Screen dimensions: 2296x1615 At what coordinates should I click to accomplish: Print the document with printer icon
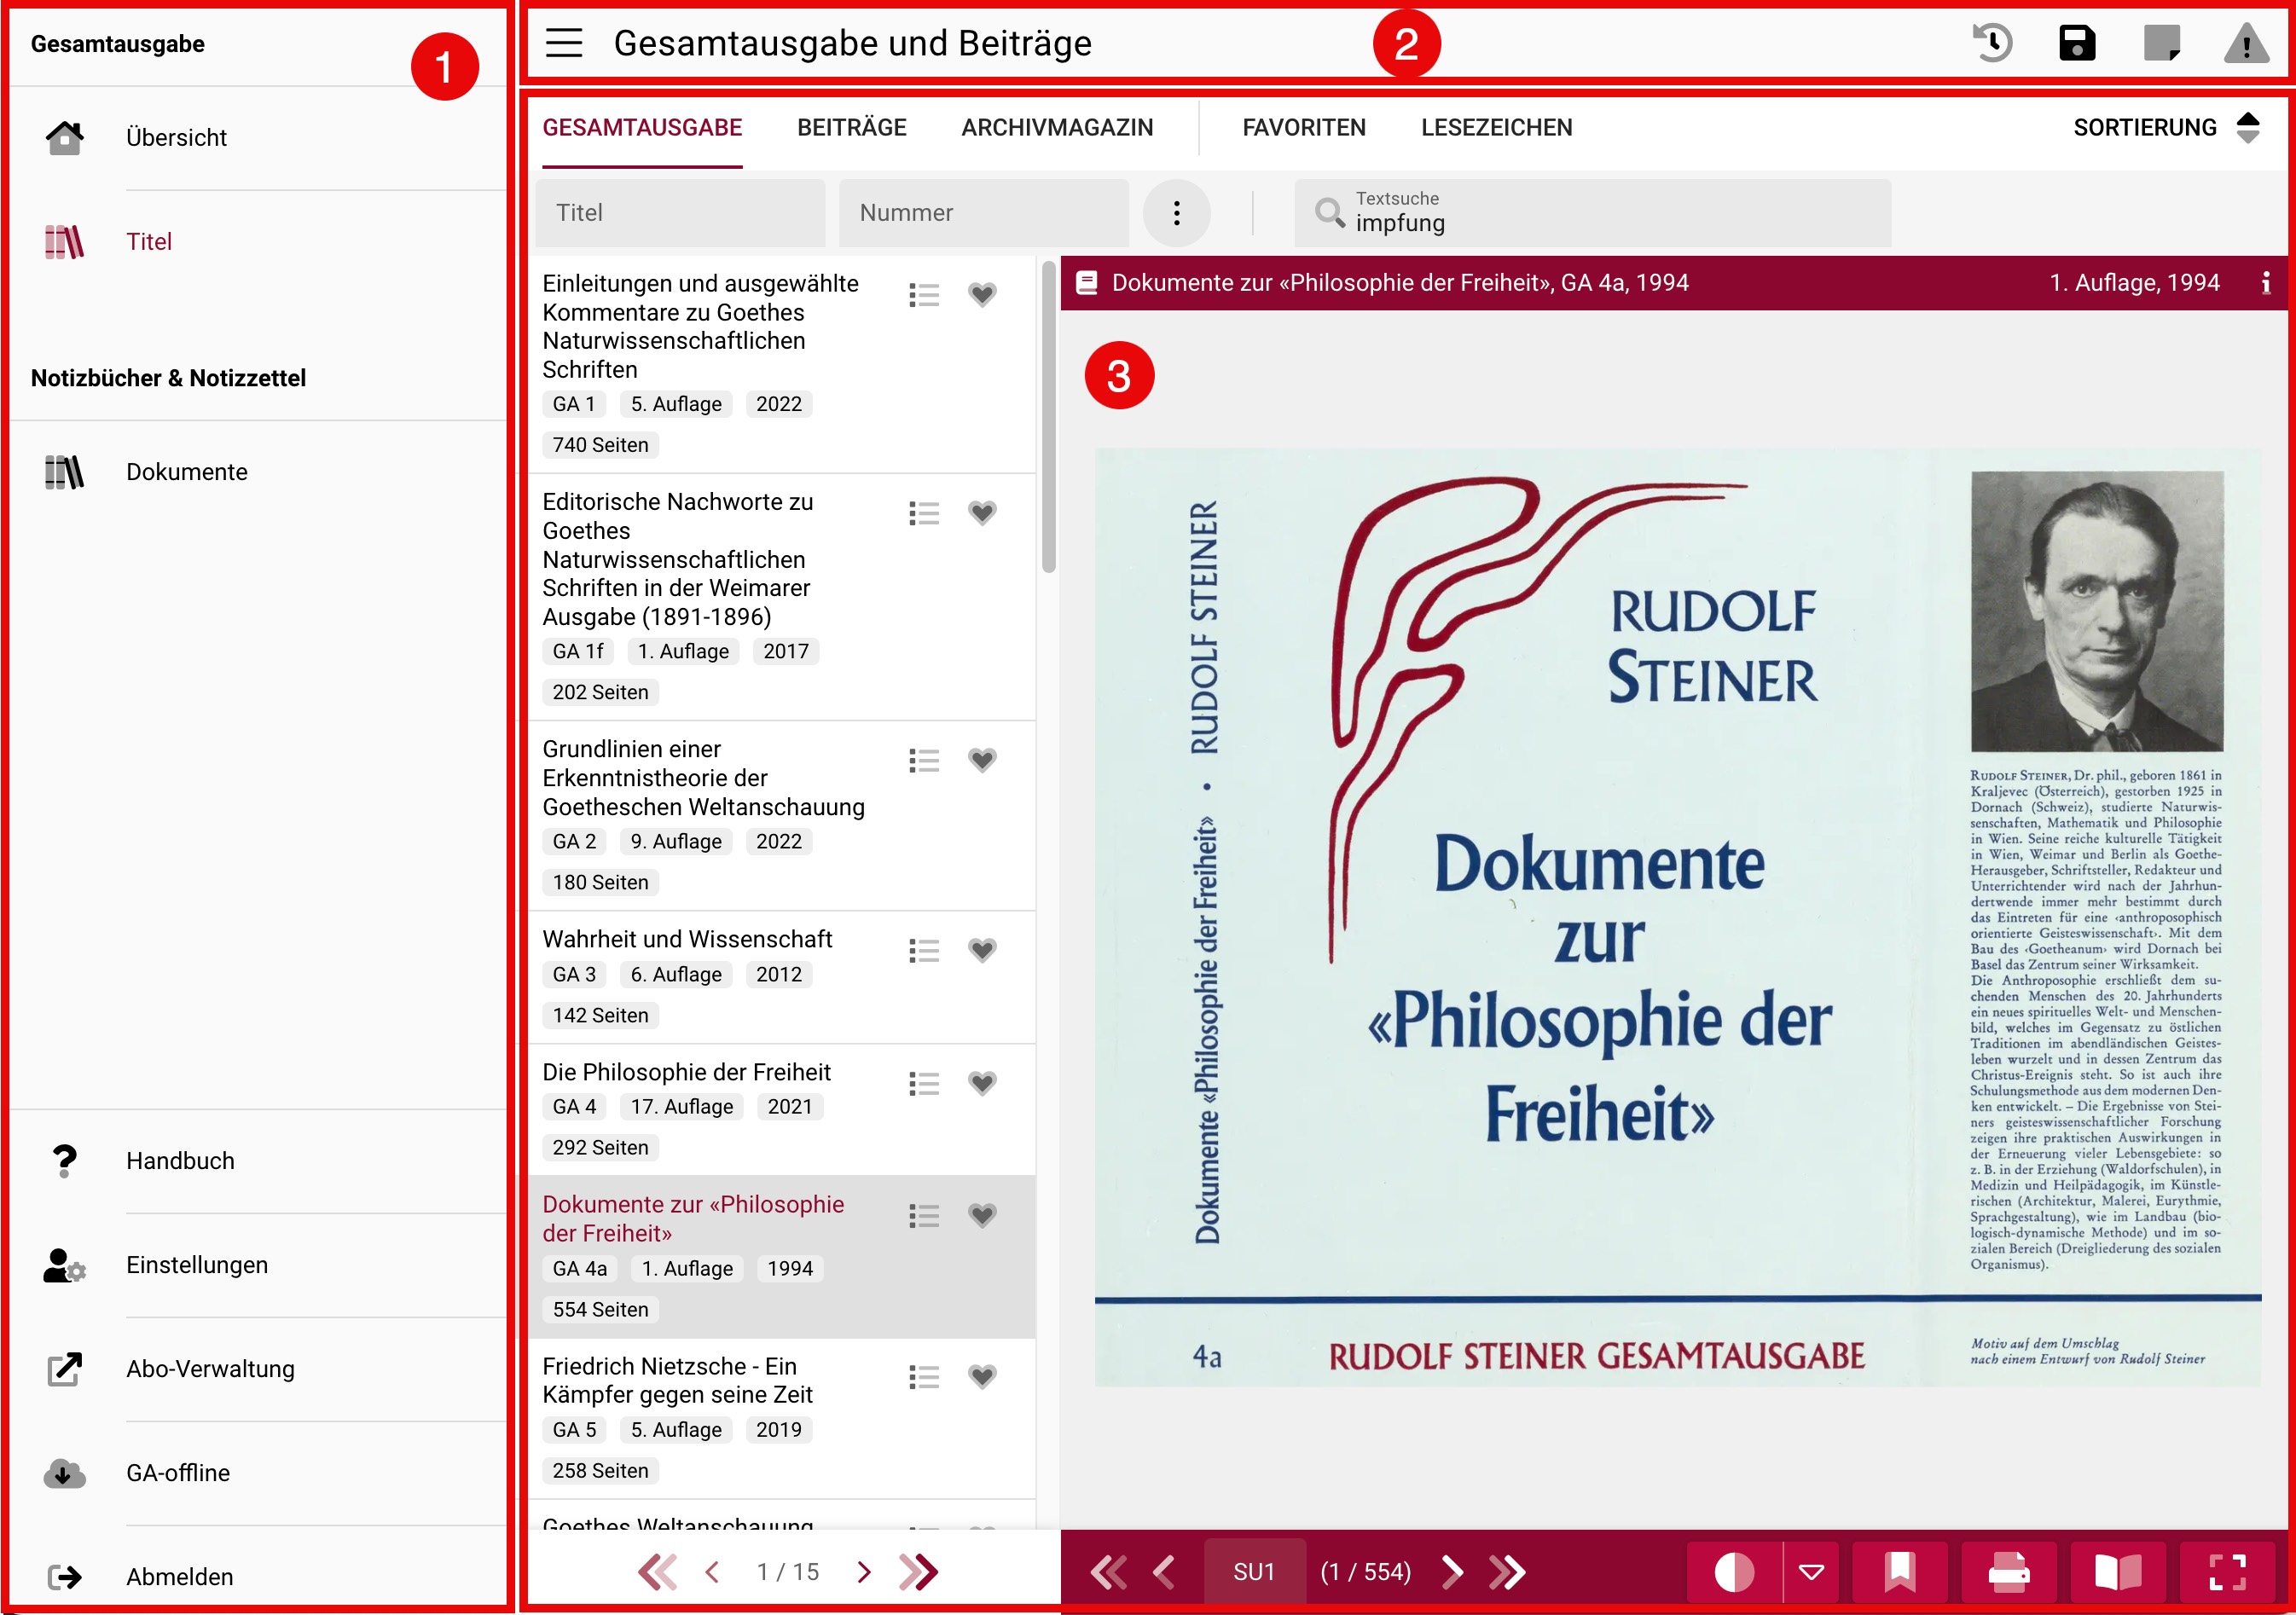point(2008,1571)
